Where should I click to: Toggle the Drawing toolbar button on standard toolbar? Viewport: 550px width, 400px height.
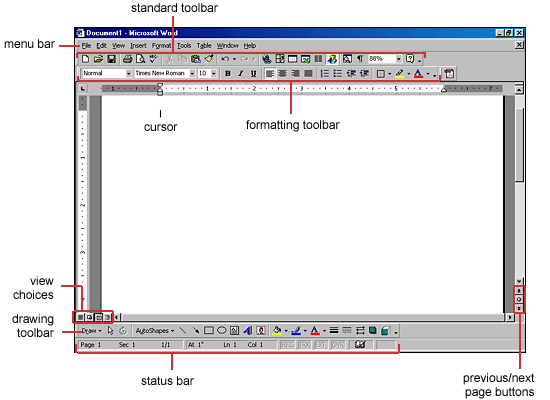(331, 59)
